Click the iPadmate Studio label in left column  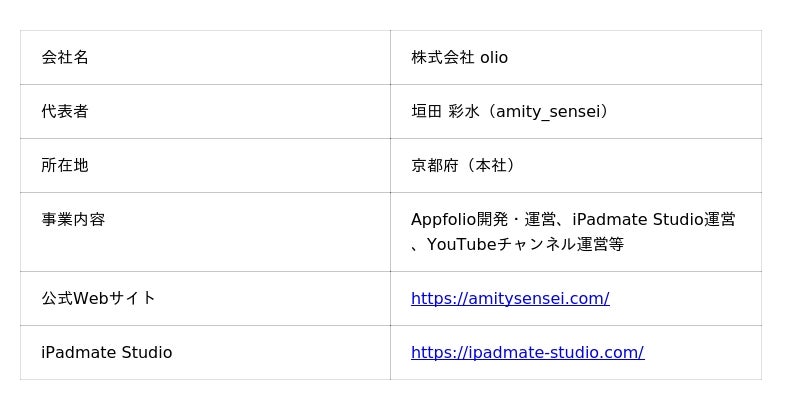tap(106, 352)
